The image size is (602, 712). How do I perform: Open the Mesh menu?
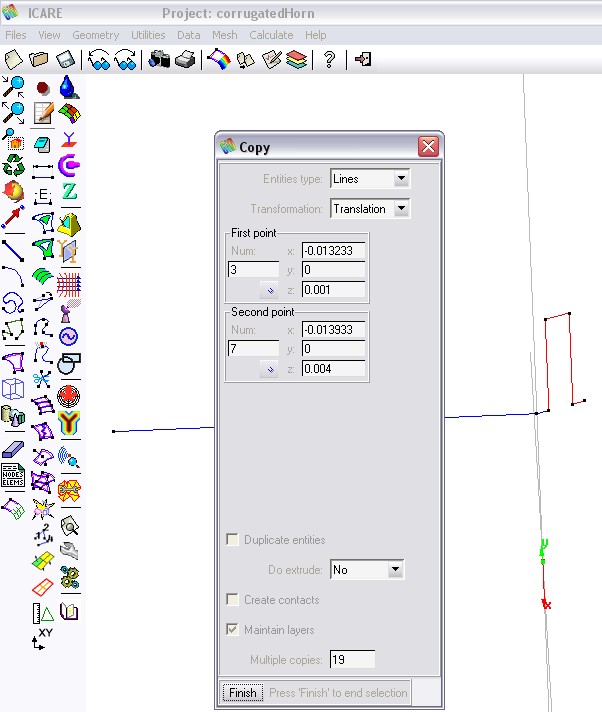tap(225, 35)
